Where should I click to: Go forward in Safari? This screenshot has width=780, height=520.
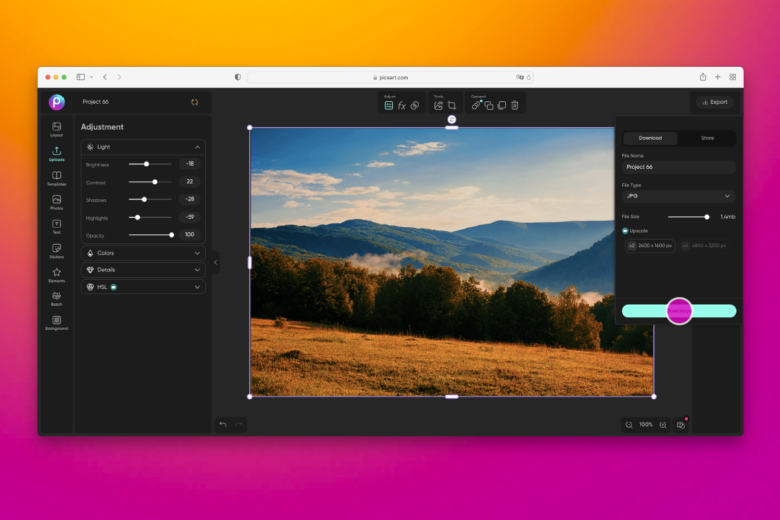point(119,77)
